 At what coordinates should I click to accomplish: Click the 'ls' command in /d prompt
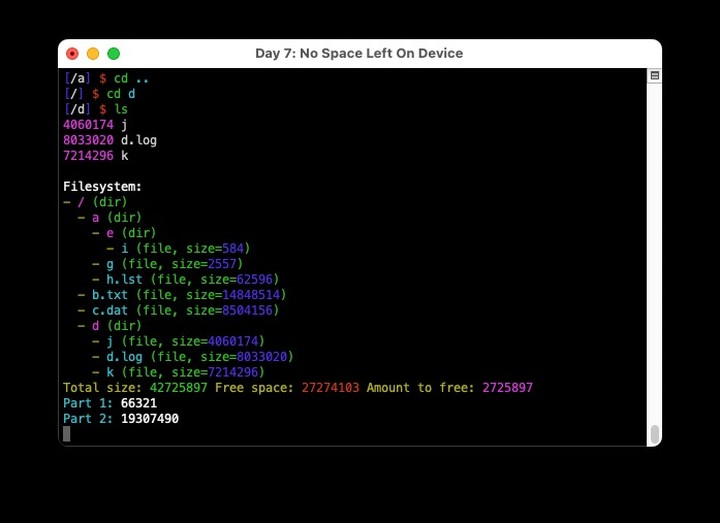pyautogui.click(x=121, y=109)
